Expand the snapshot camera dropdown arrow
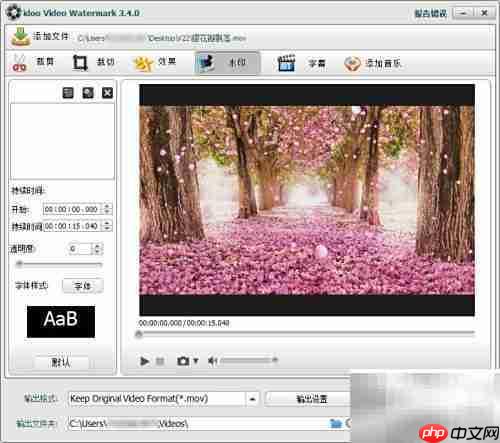The width and height of the screenshot is (500, 443). [x=196, y=361]
